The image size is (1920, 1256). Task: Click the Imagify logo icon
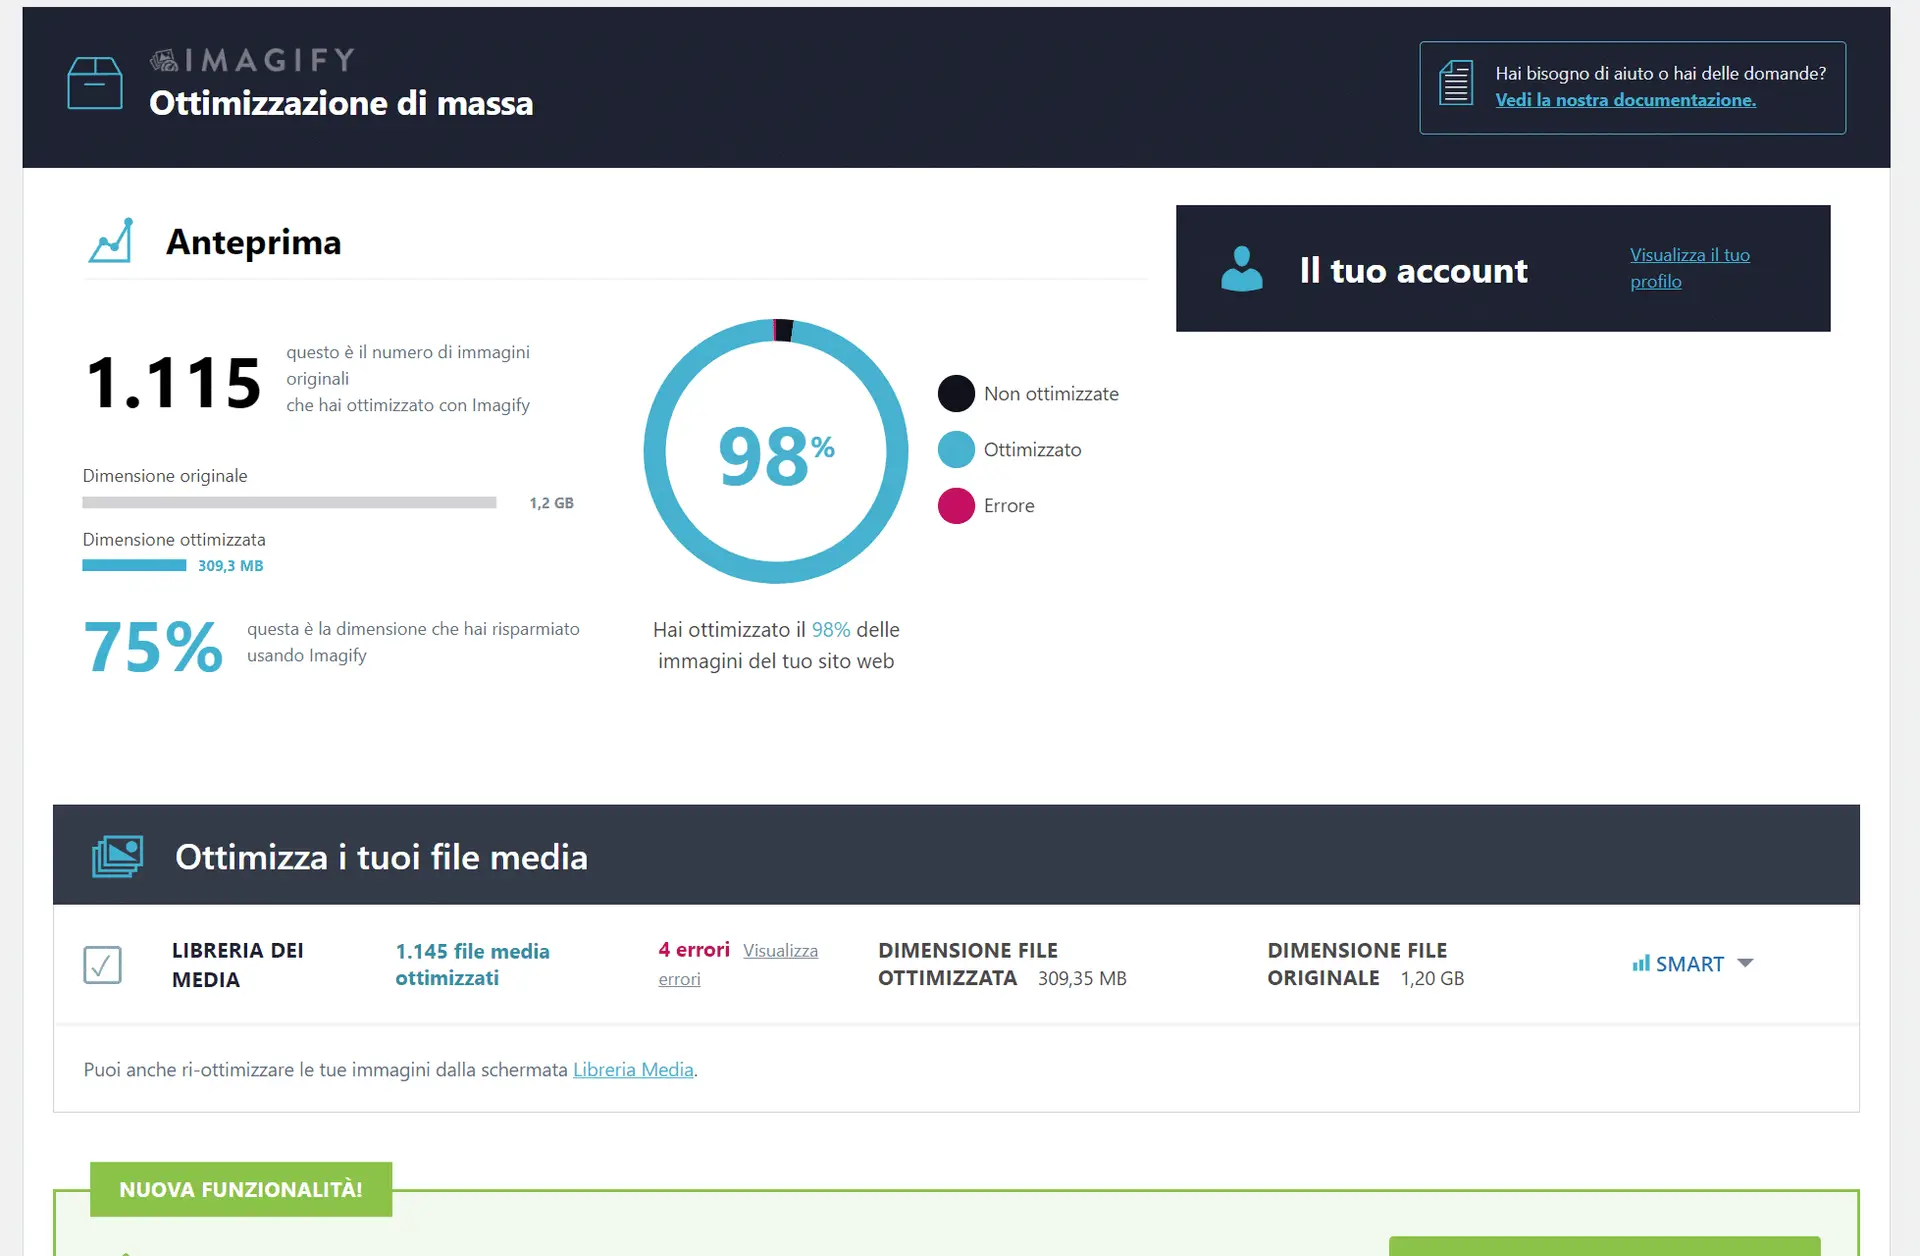(163, 60)
